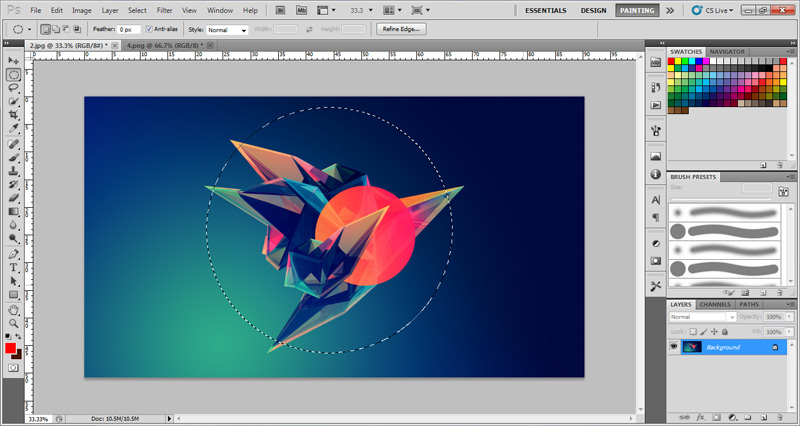Switch to the Channels tab
Screen dimensions: 800x426
coord(715,305)
